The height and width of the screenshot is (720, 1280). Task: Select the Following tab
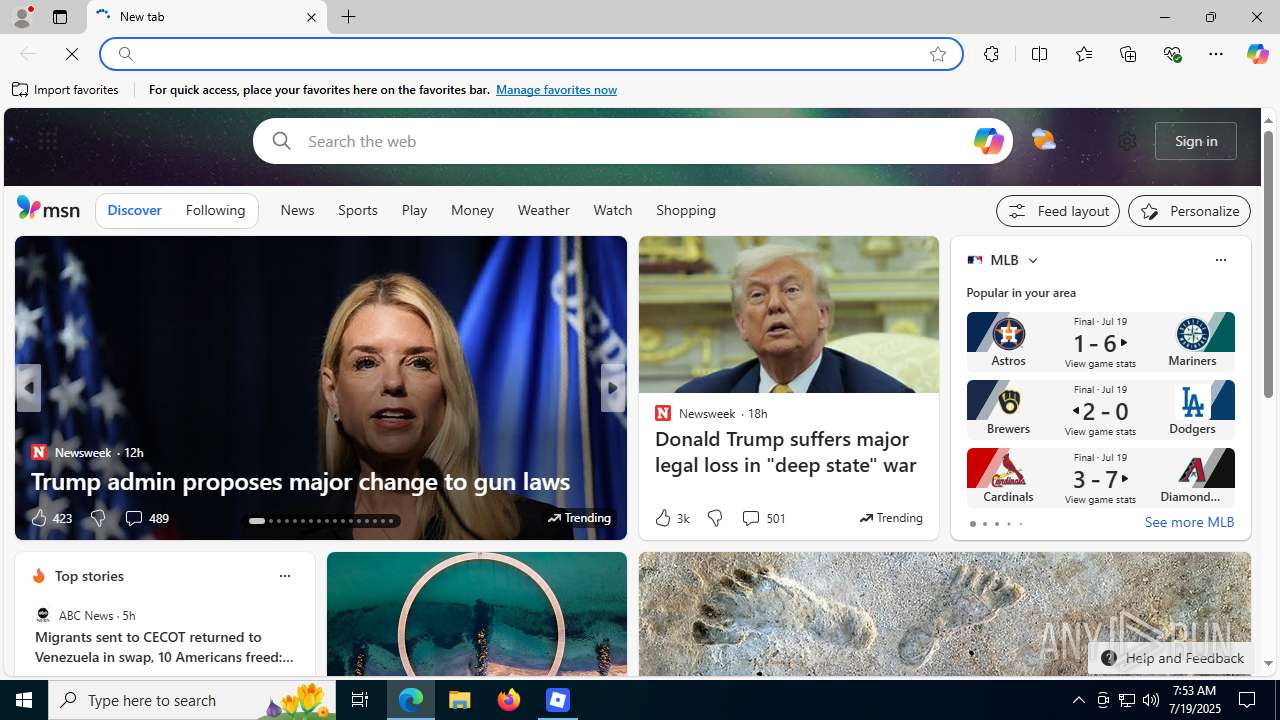click(215, 211)
